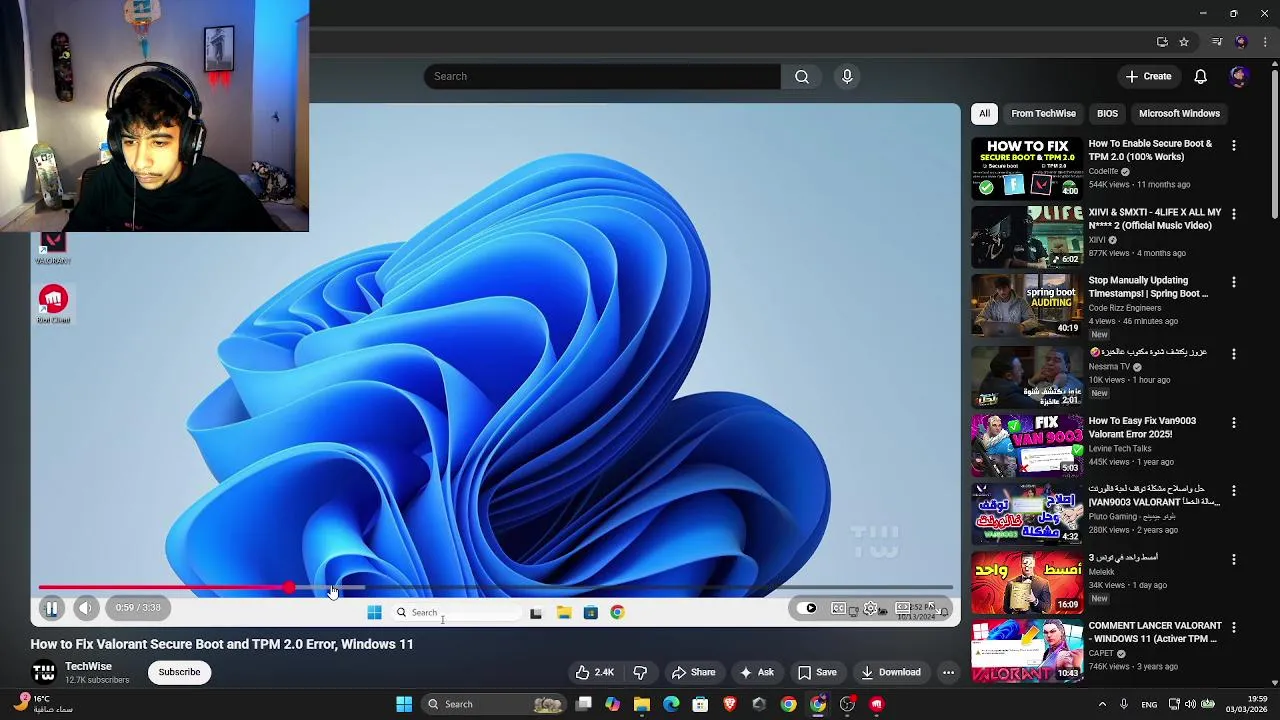Open options menu for the XIIVI video
The width and height of the screenshot is (1280, 720).
(1233, 214)
